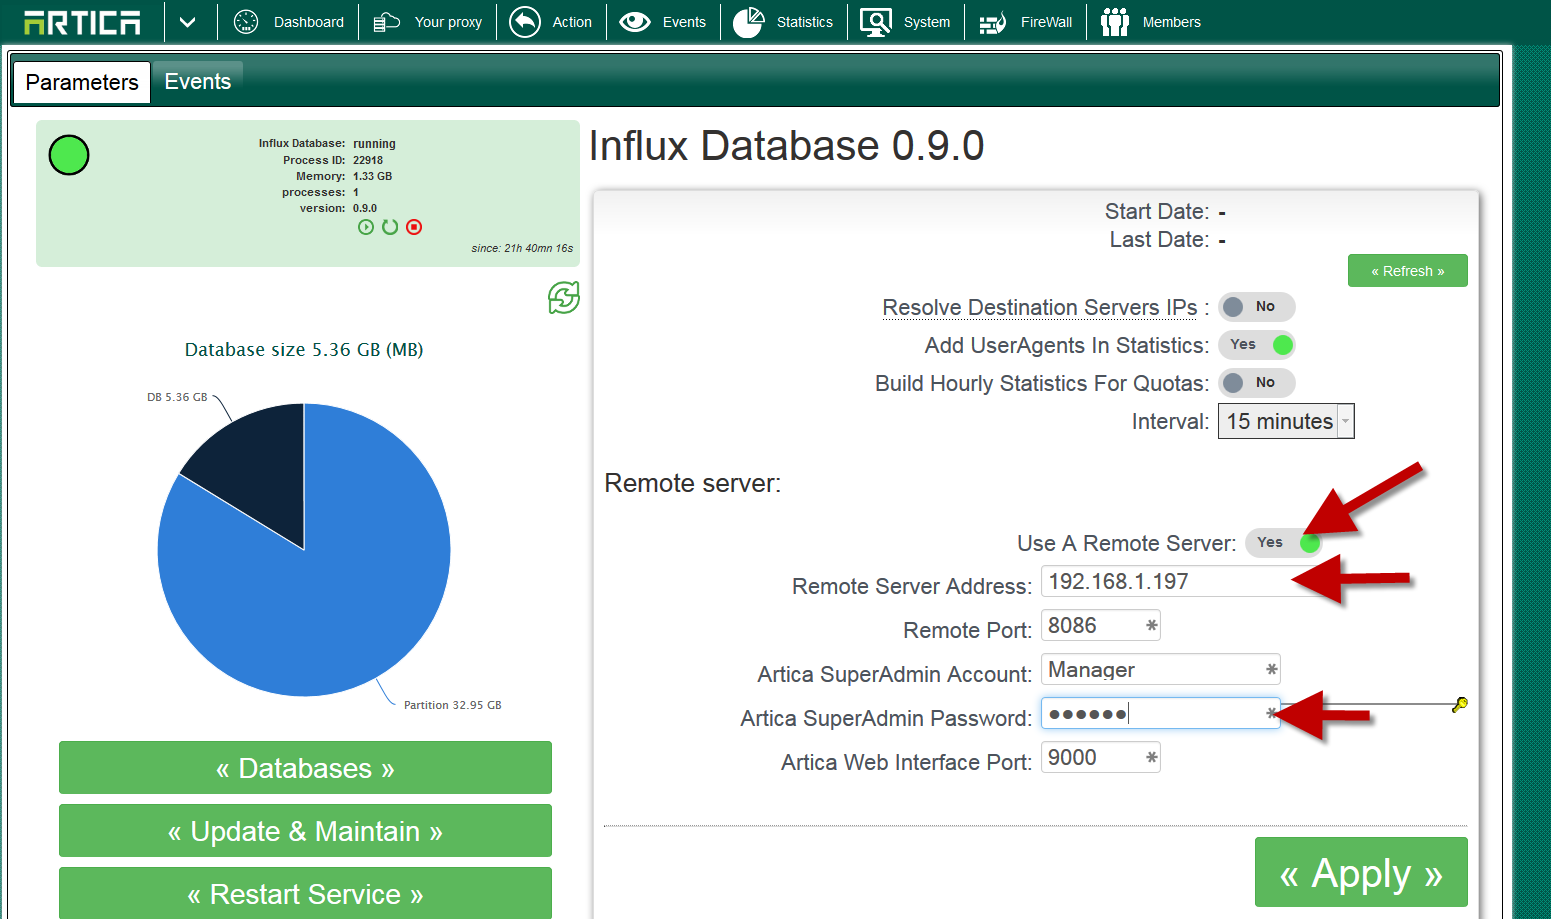Viewport: 1551px width, 919px height.
Task: Open the Statistics menu
Action: (x=805, y=22)
